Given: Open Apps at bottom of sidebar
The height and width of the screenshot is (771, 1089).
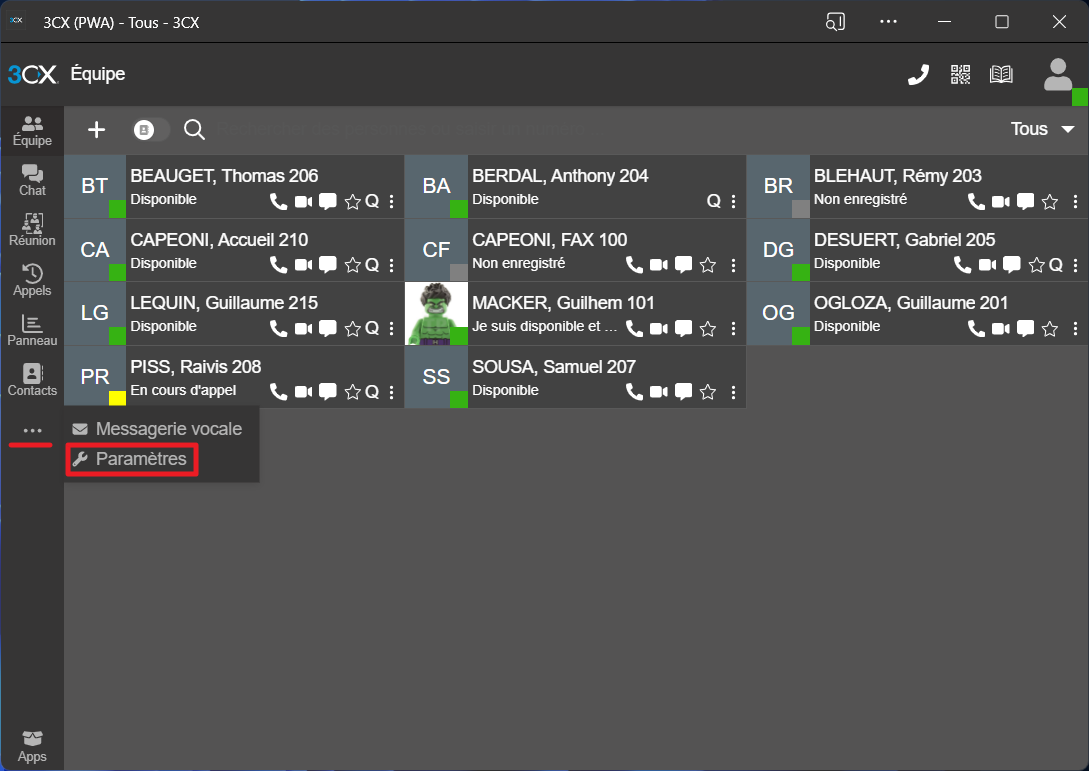Looking at the screenshot, I should (32, 747).
